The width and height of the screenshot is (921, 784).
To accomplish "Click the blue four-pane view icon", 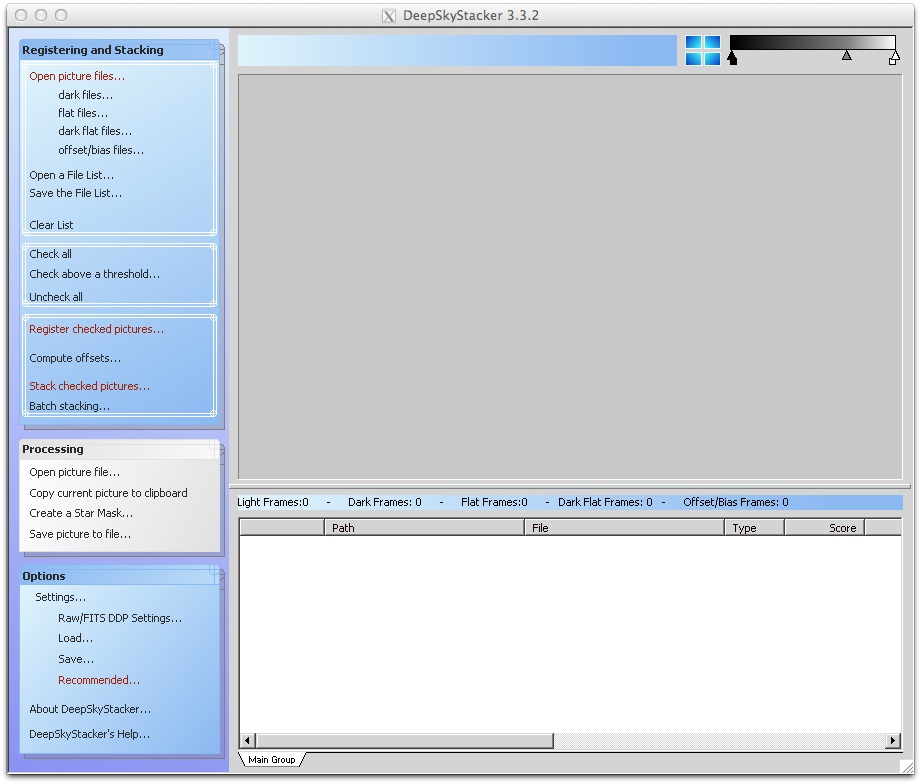I will coord(702,50).
